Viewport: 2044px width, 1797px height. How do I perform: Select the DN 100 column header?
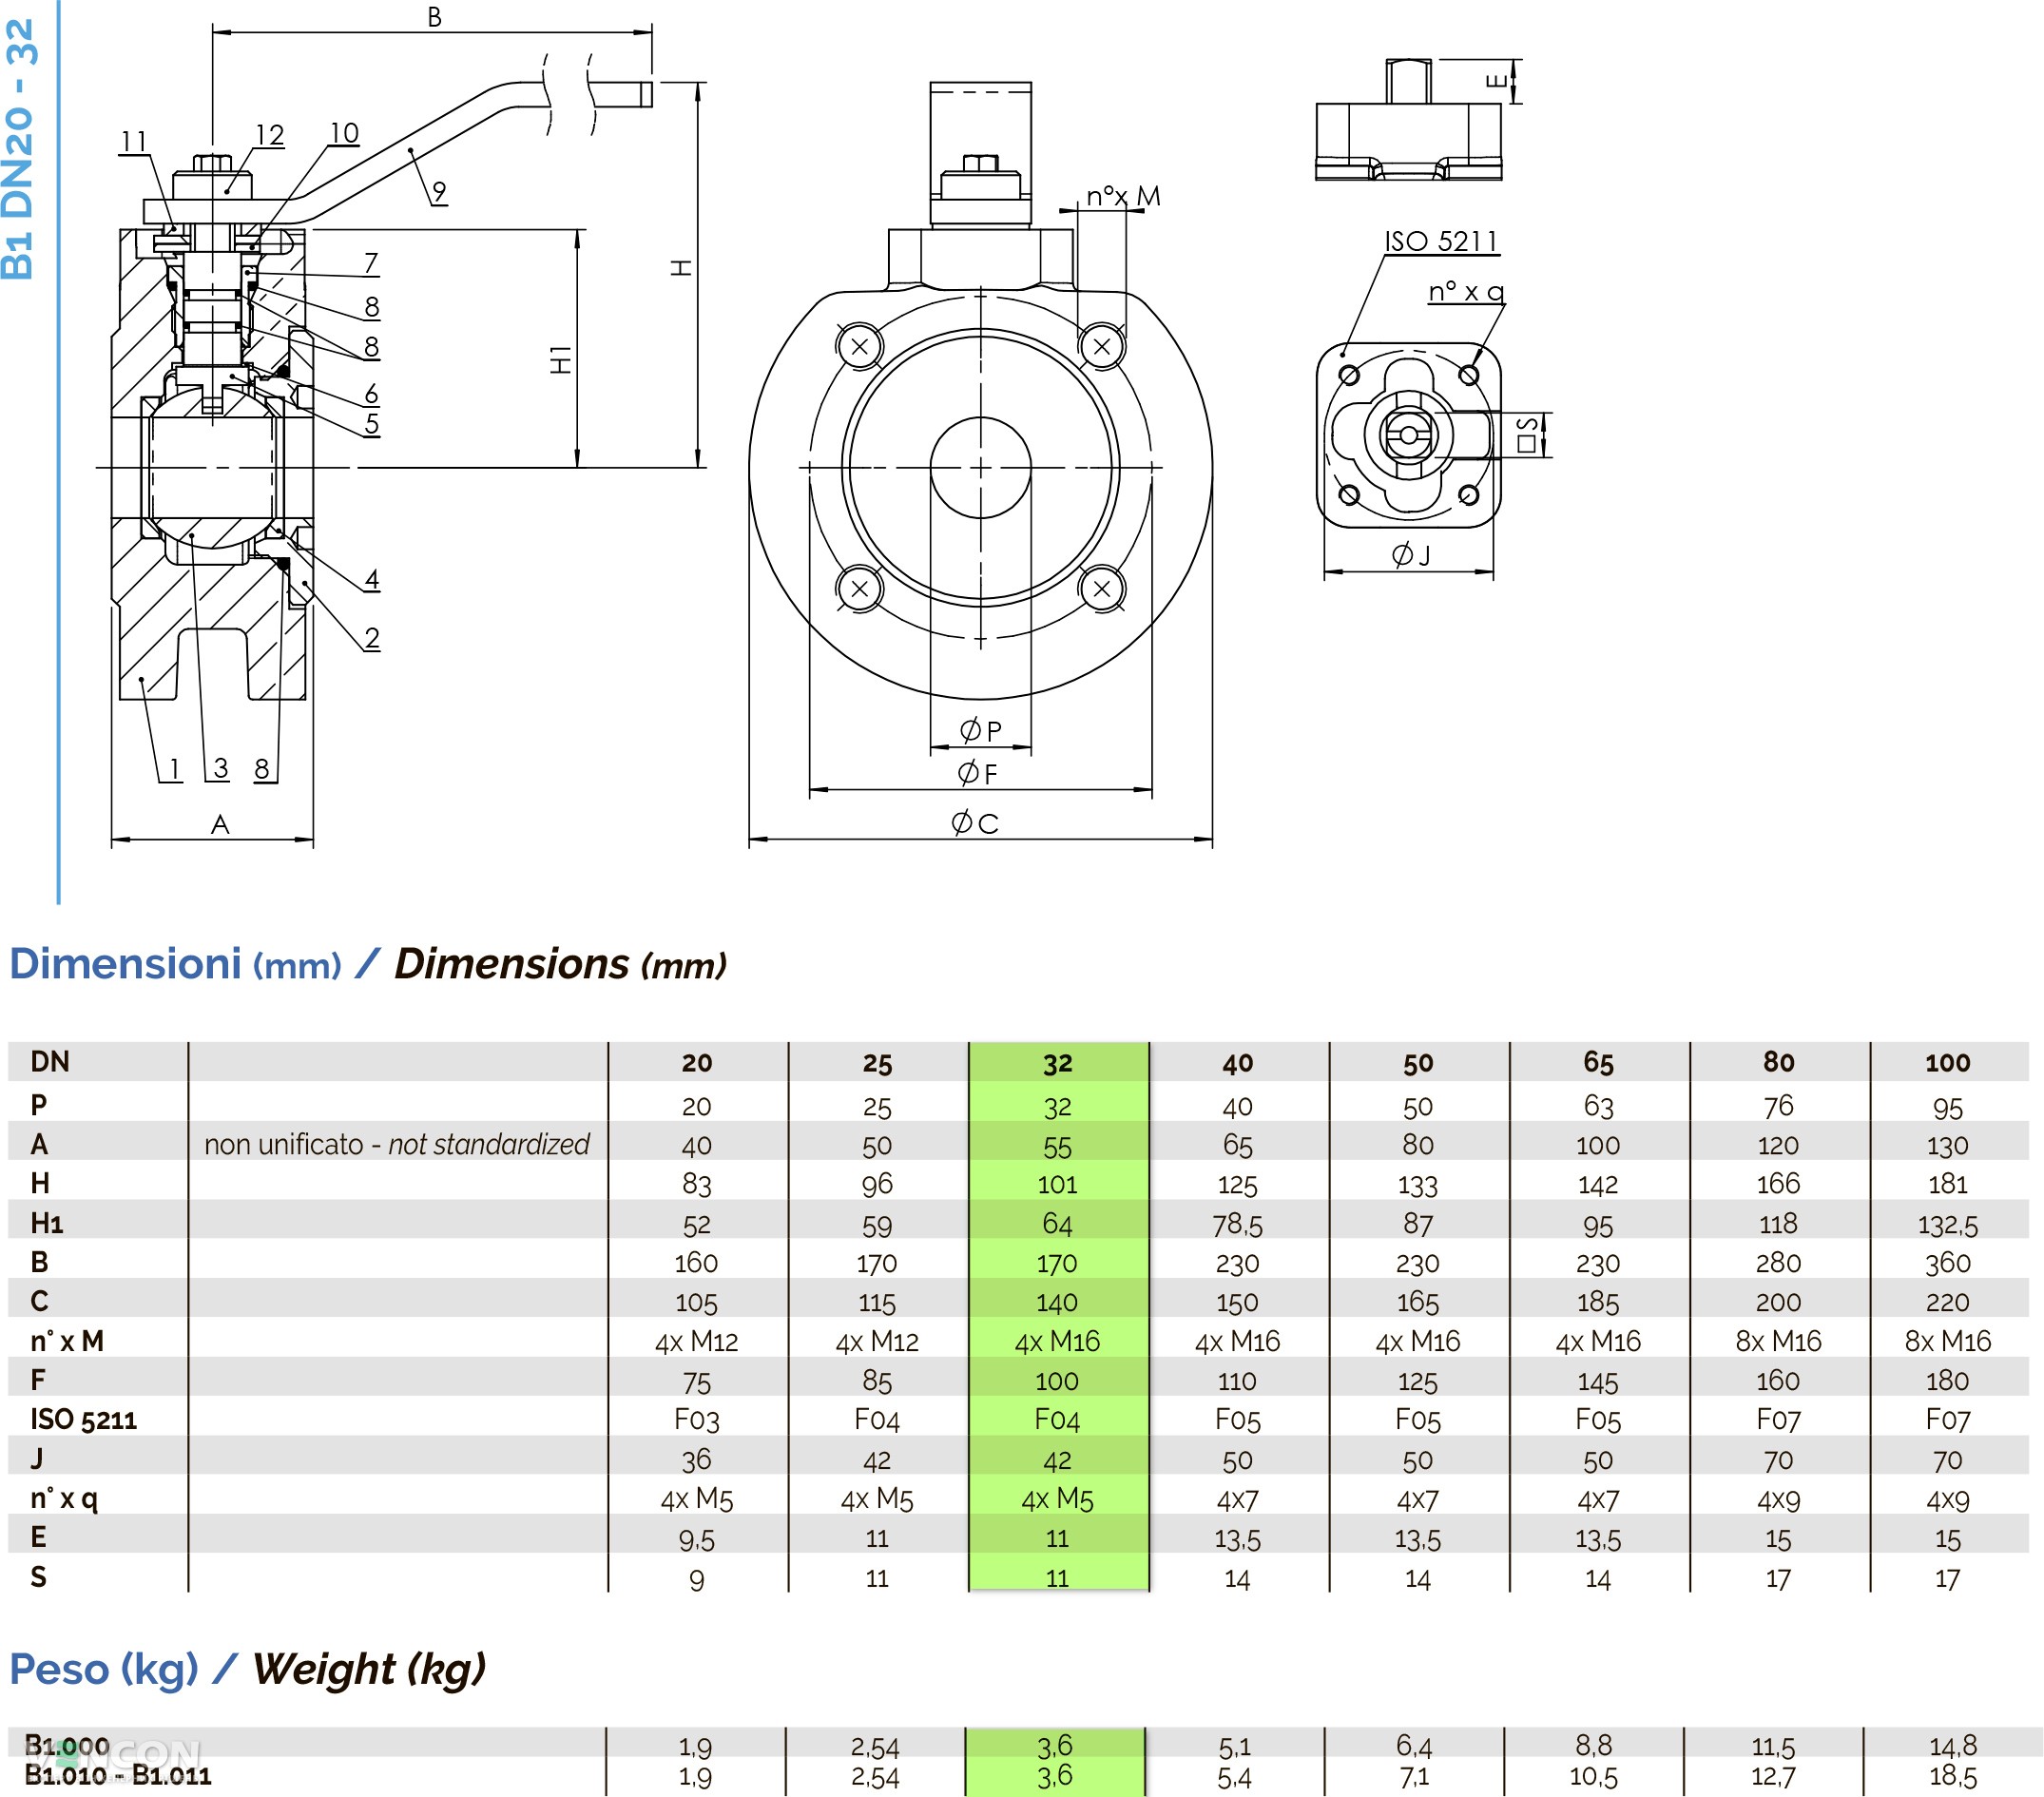tap(1947, 1062)
